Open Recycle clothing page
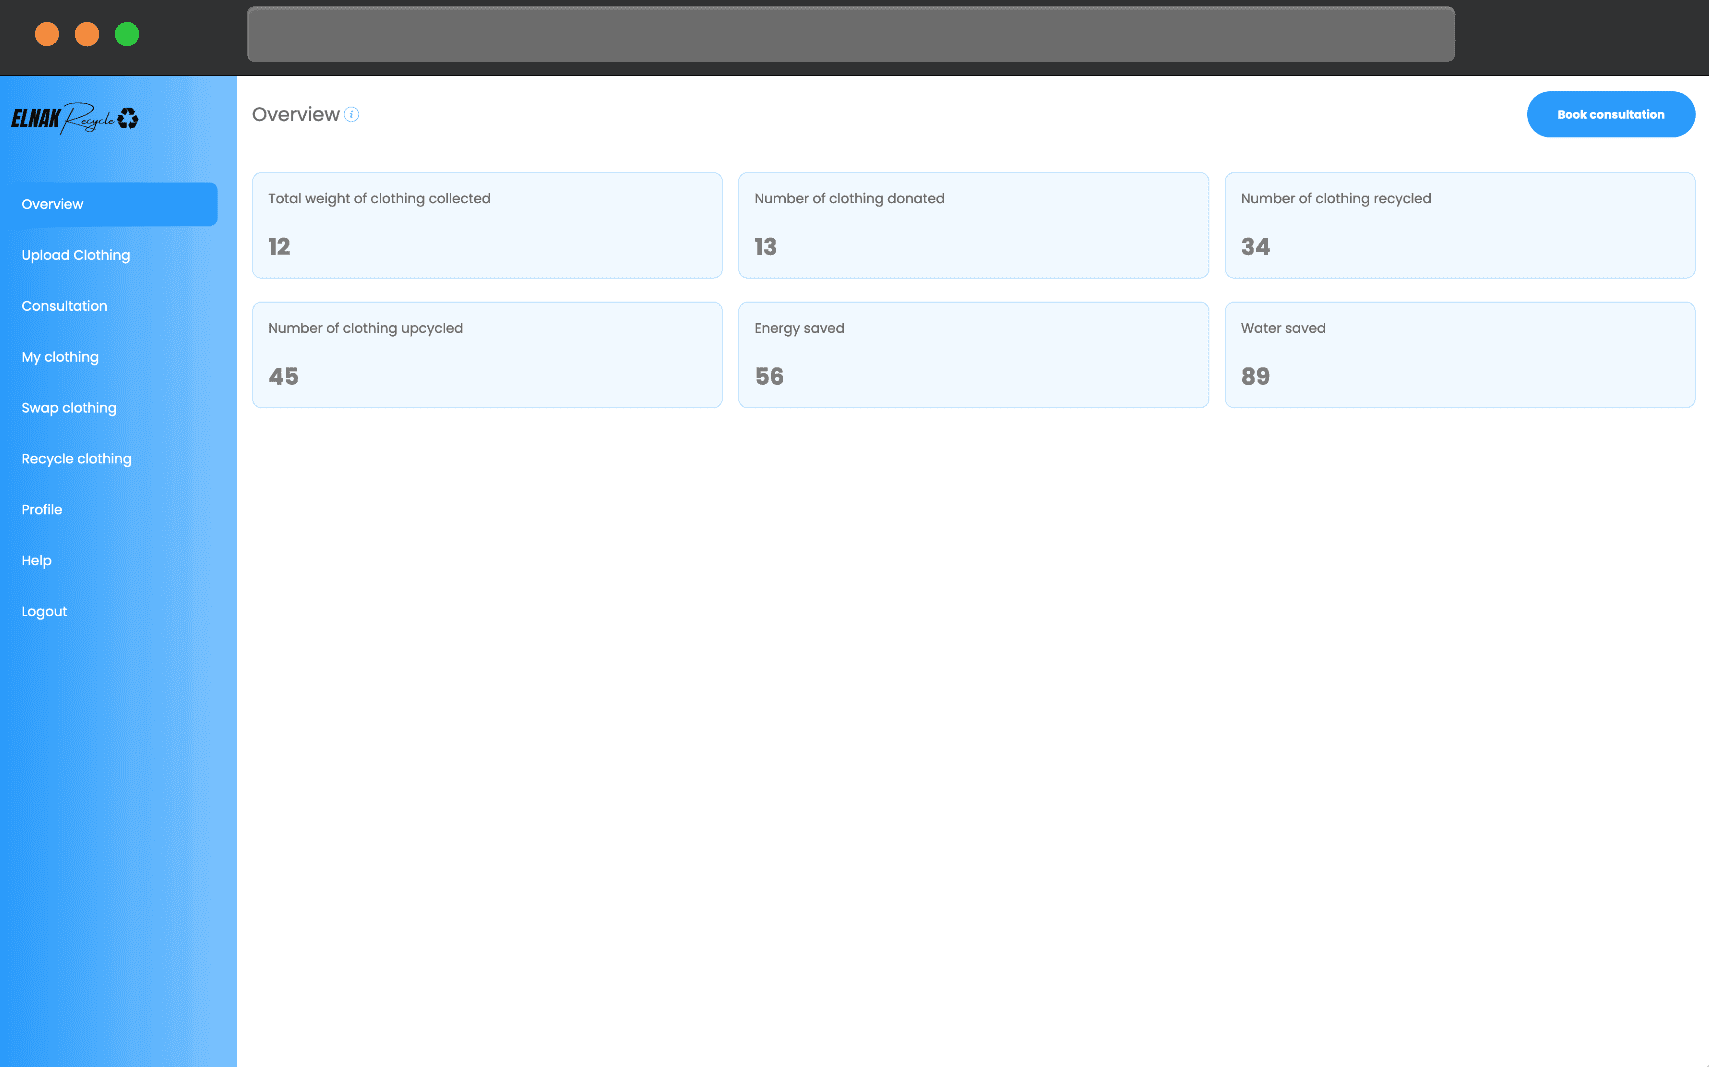Viewport: 1709px width, 1067px height. pyautogui.click(x=77, y=459)
